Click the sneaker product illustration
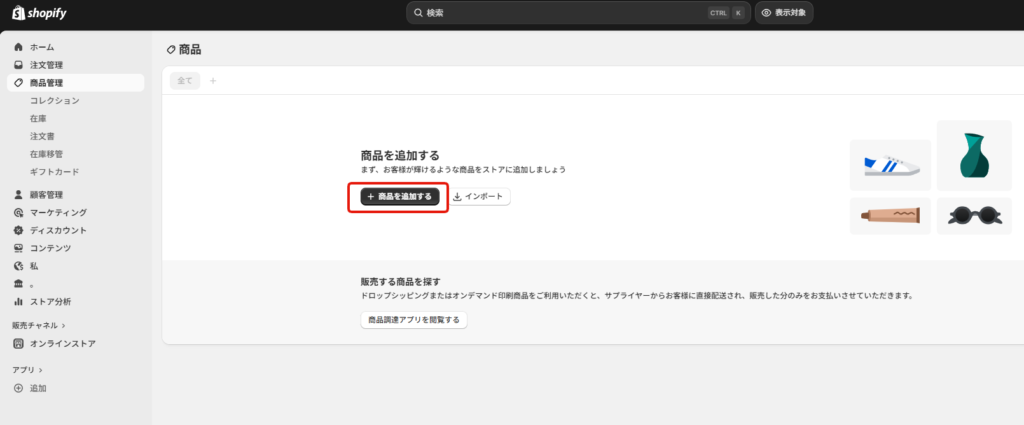 891,165
